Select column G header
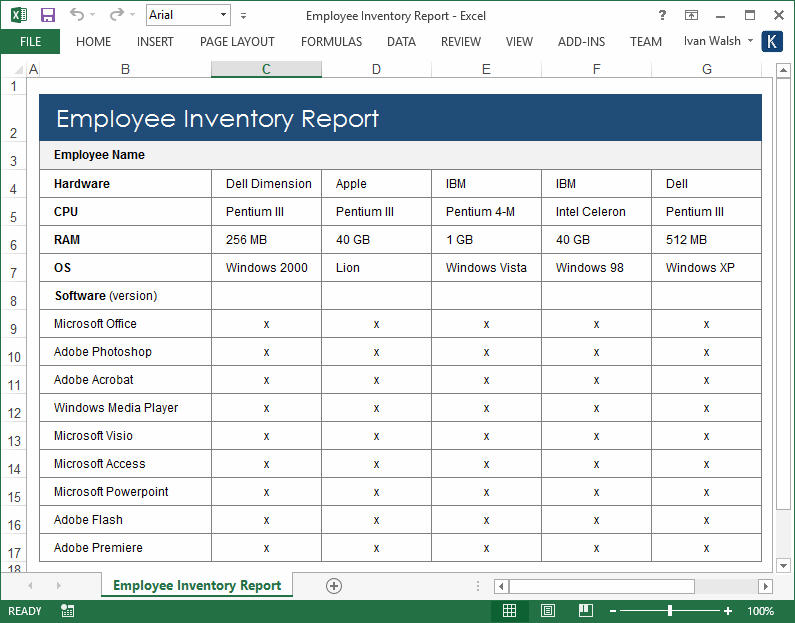Image resolution: width=795 pixels, height=623 pixels. coord(707,69)
